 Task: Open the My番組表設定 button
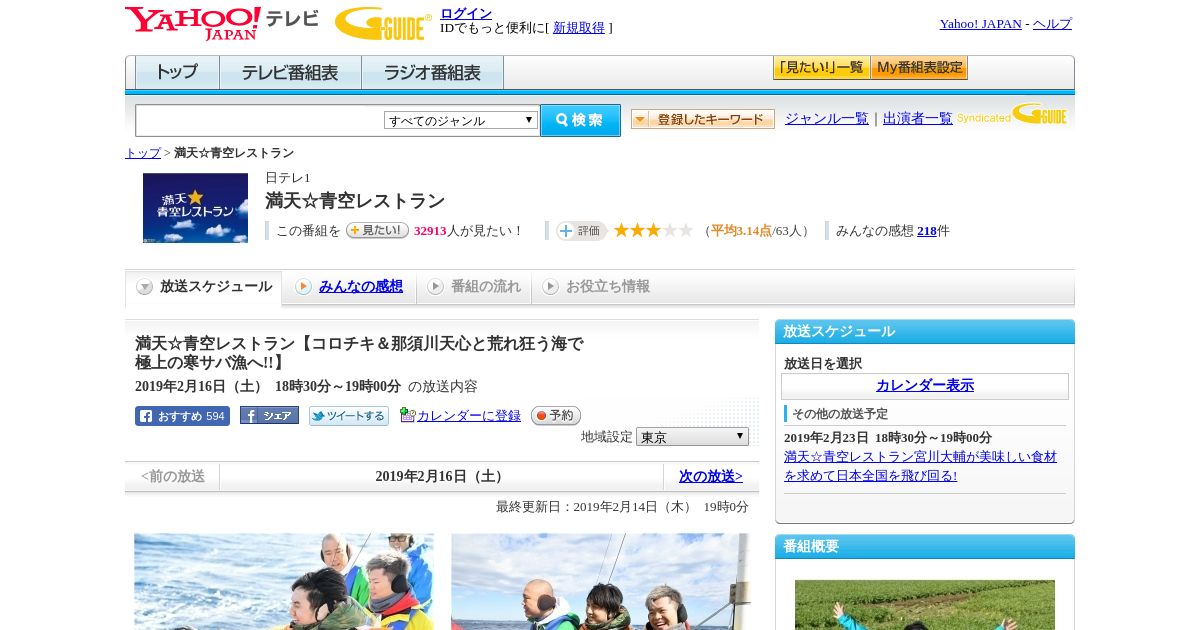919,68
